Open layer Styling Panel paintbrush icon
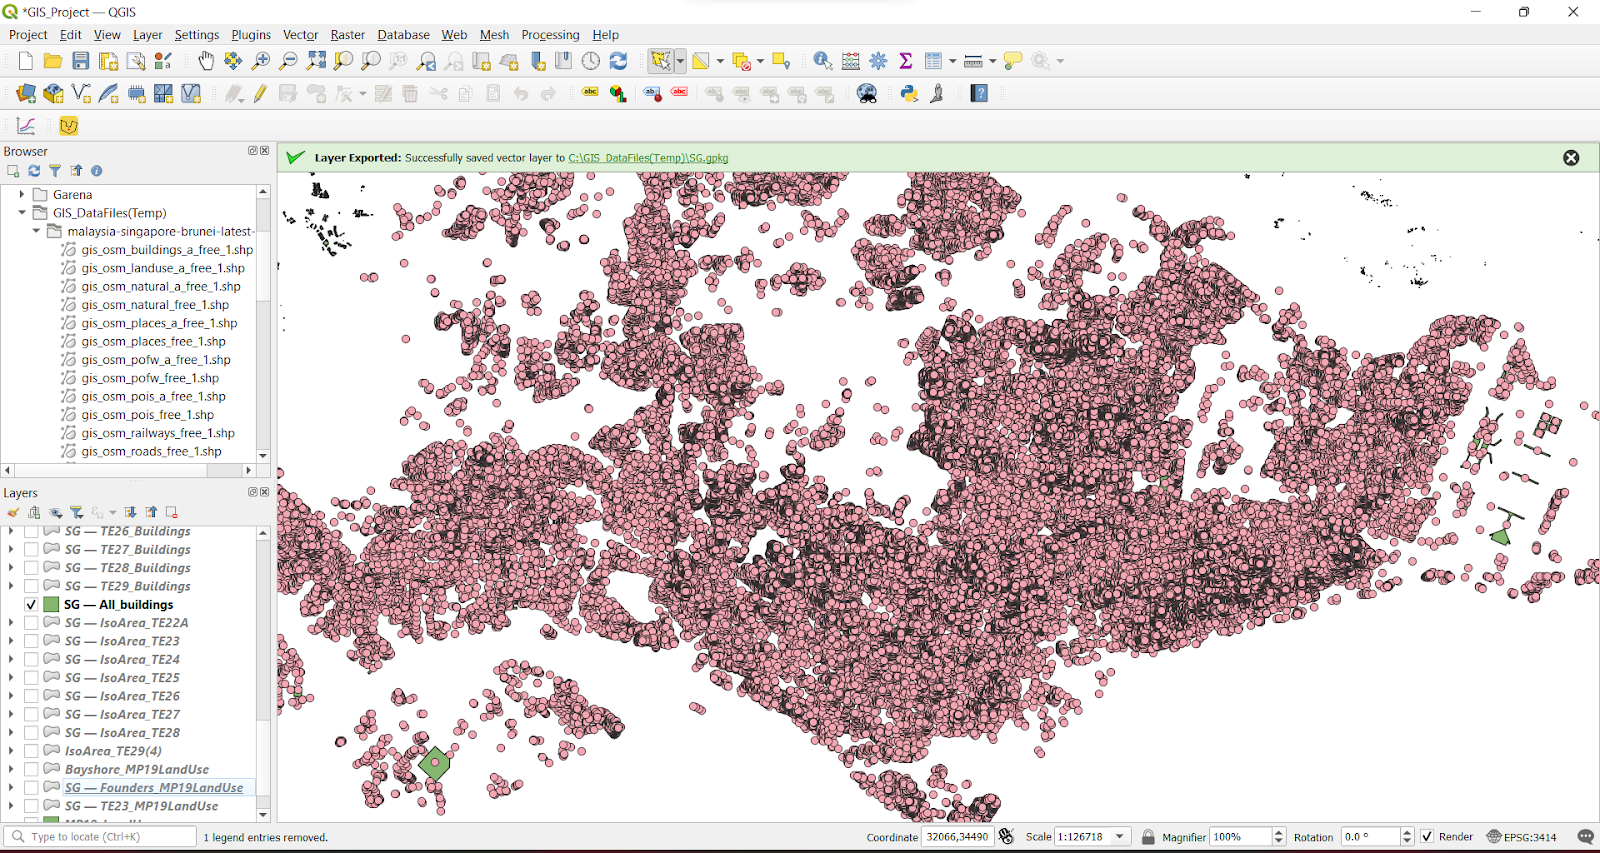1600x853 pixels. point(13,512)
